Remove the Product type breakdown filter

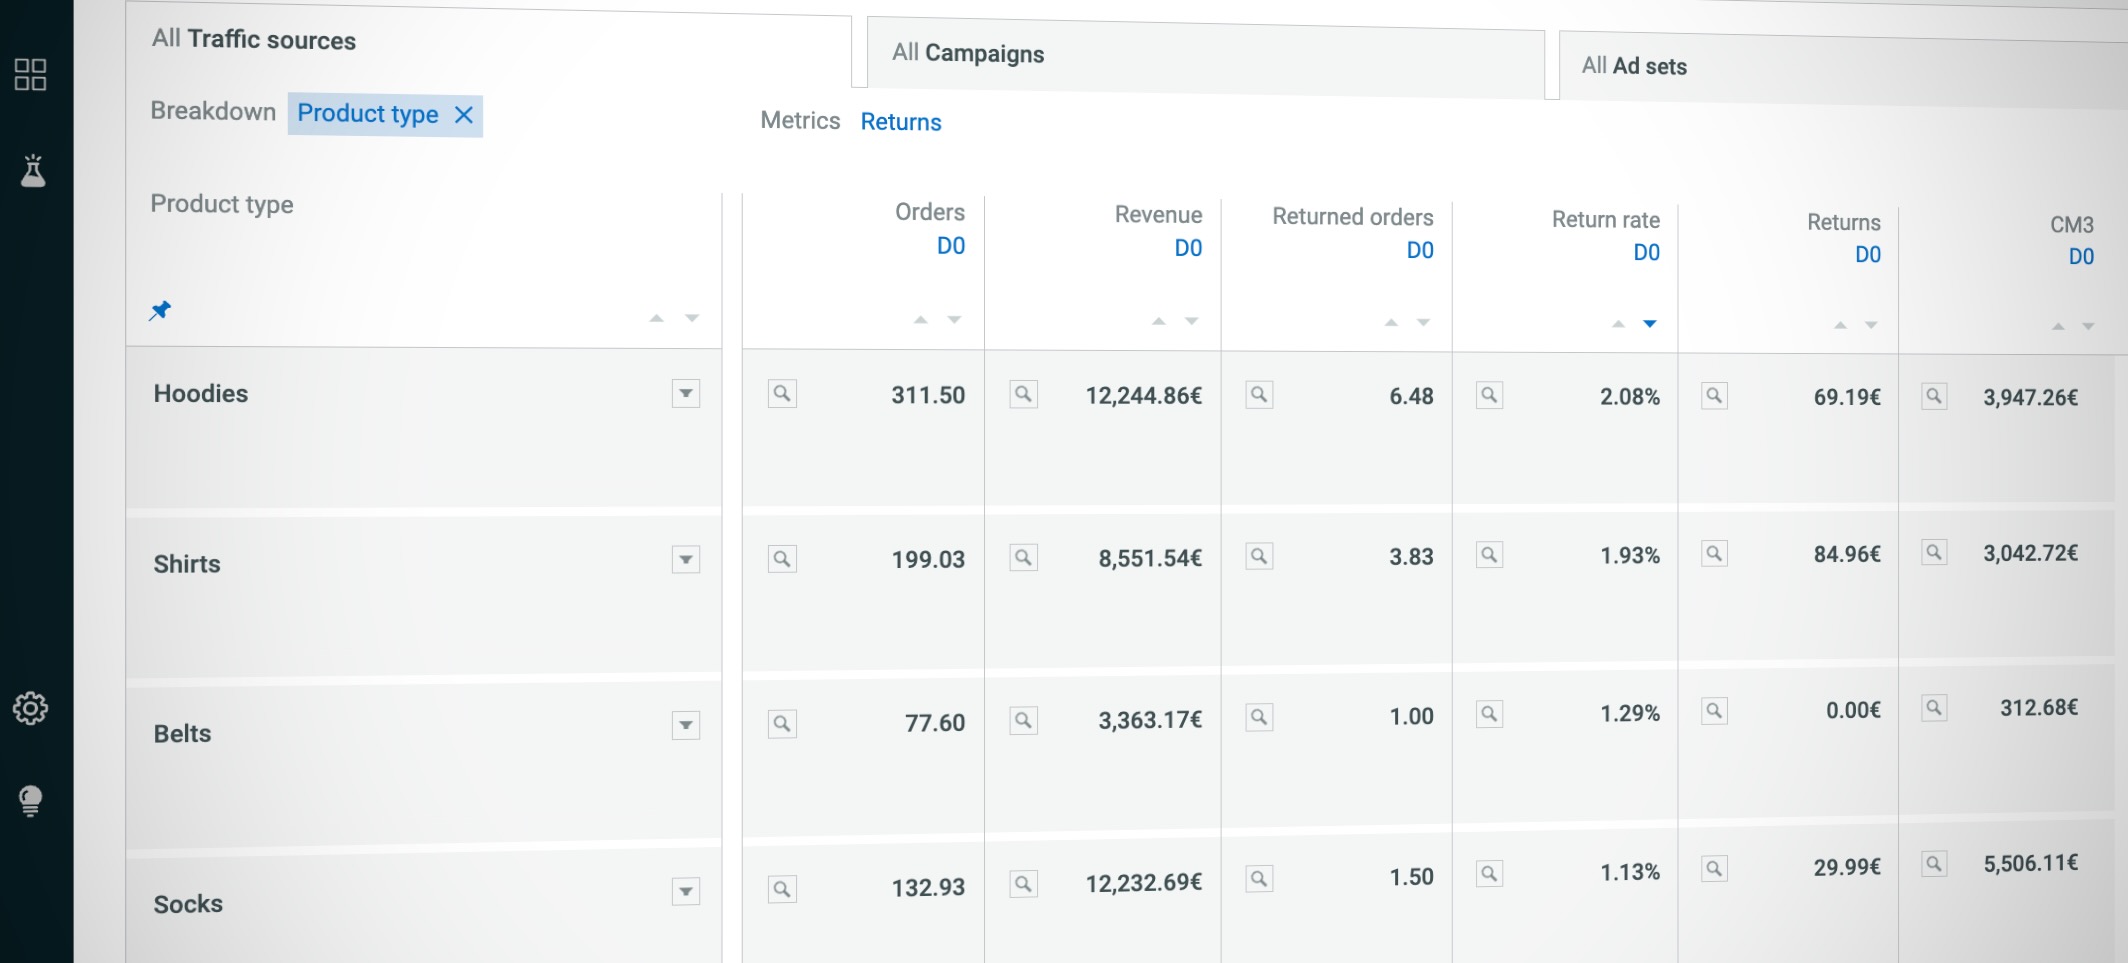pyautogui.click(x=463, y=115)
